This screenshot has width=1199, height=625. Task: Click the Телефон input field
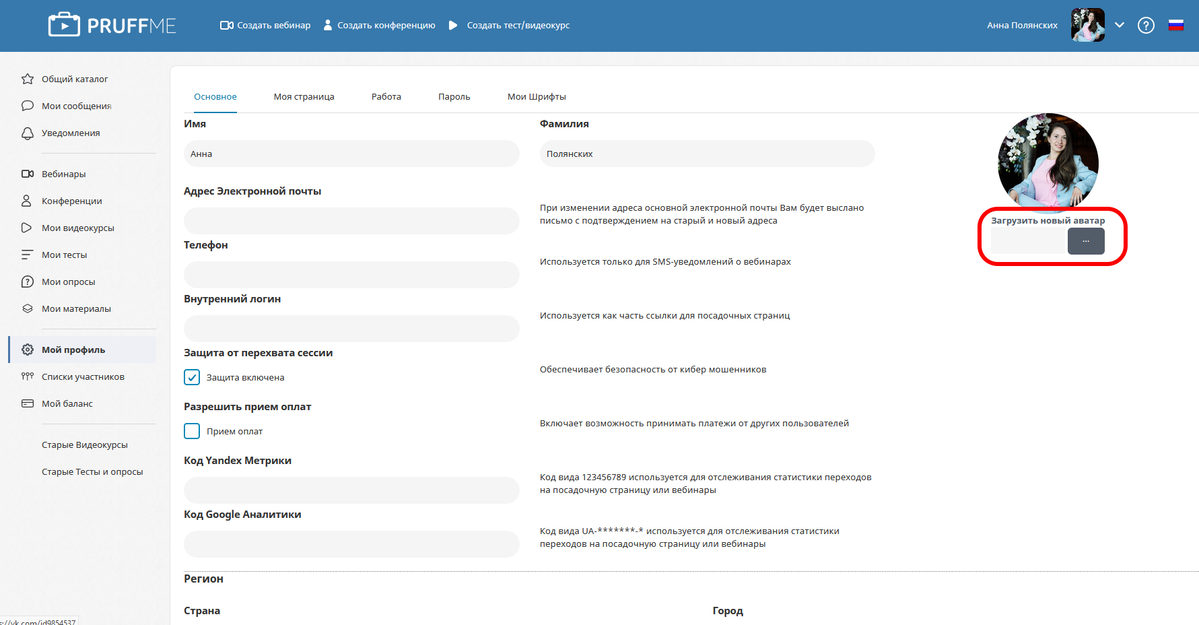point(352,275)
